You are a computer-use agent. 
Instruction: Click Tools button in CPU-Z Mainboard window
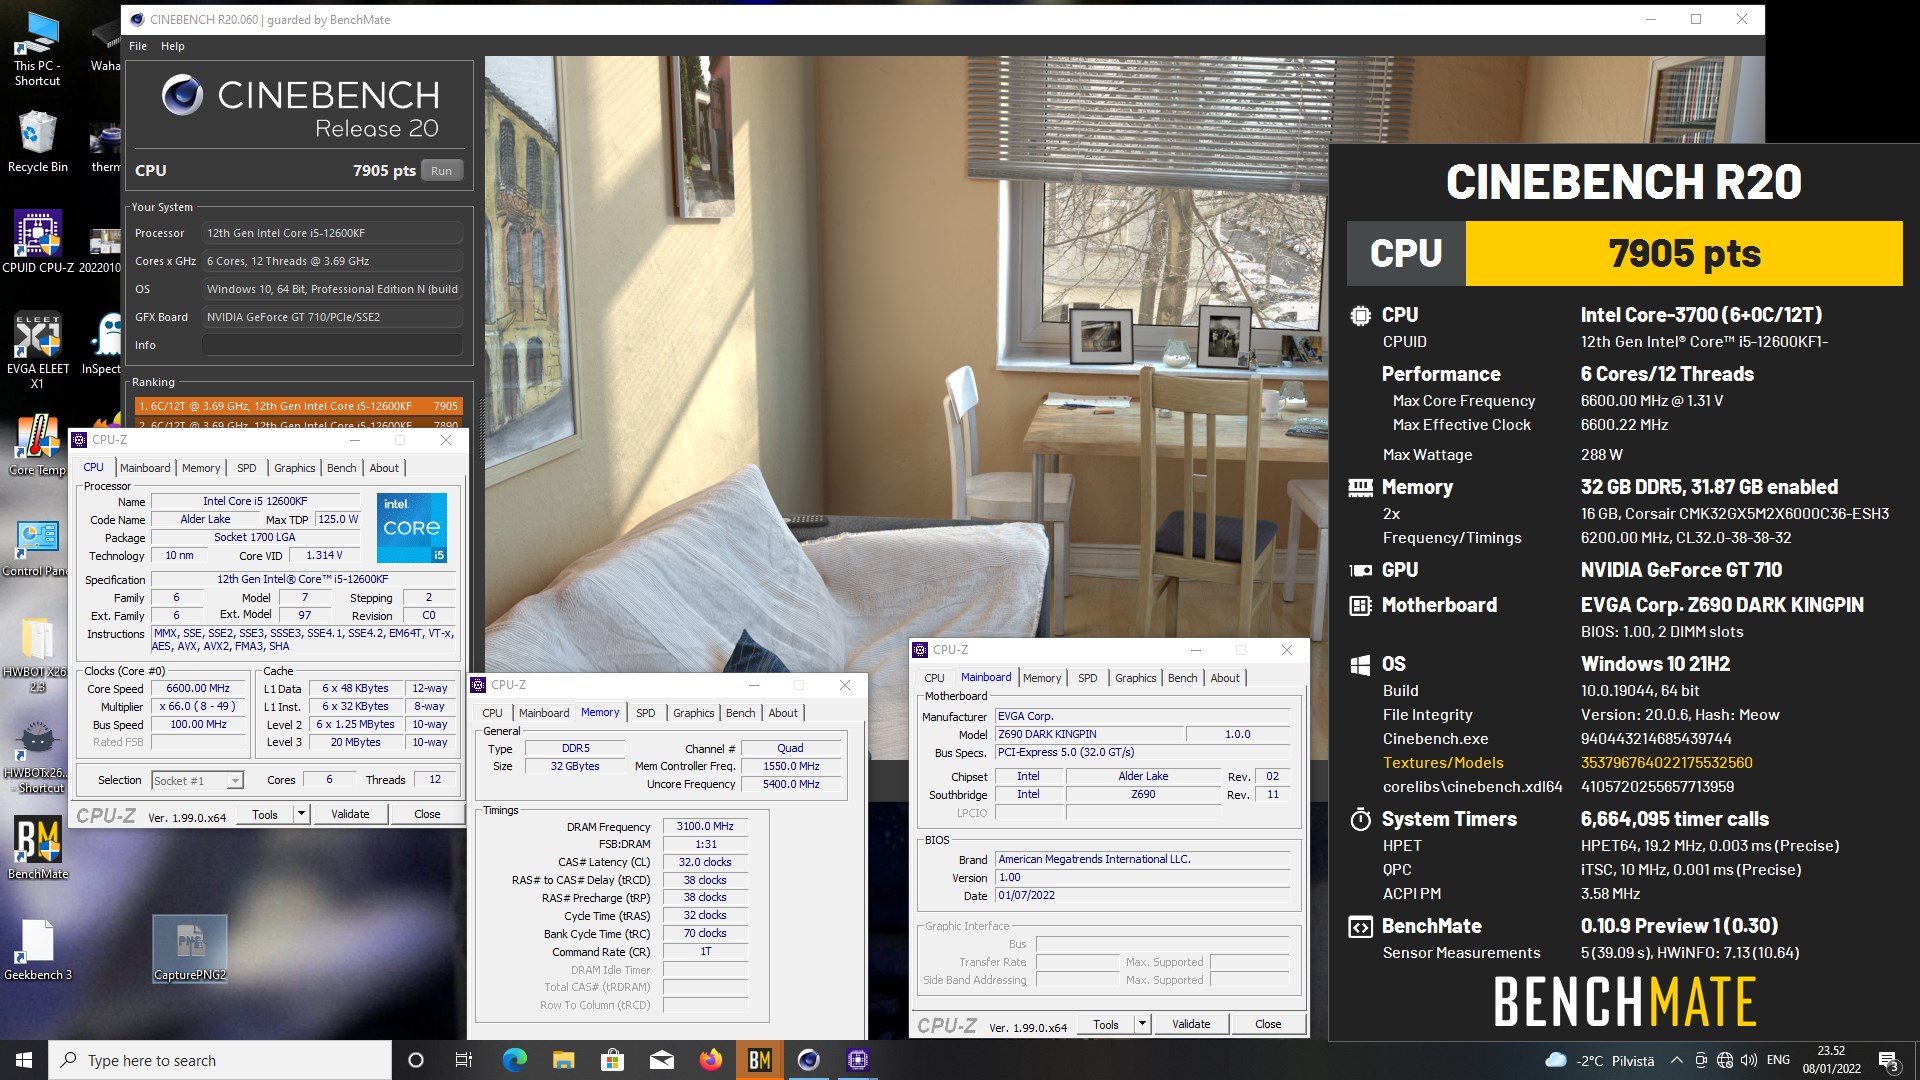click(x=1106, y=1024)
